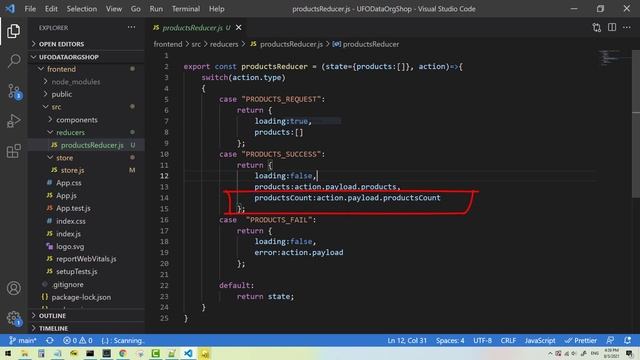Open the File menu
Screen dimensions: 640x360
coord(30,9)
